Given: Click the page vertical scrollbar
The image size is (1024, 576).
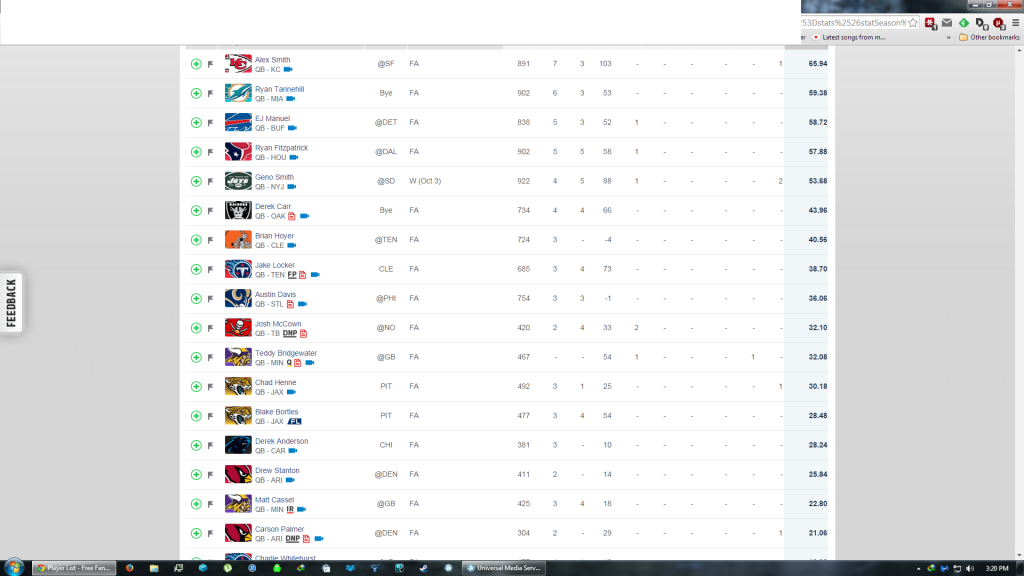Looking at the screenshot, I should tap(1019, 302).
